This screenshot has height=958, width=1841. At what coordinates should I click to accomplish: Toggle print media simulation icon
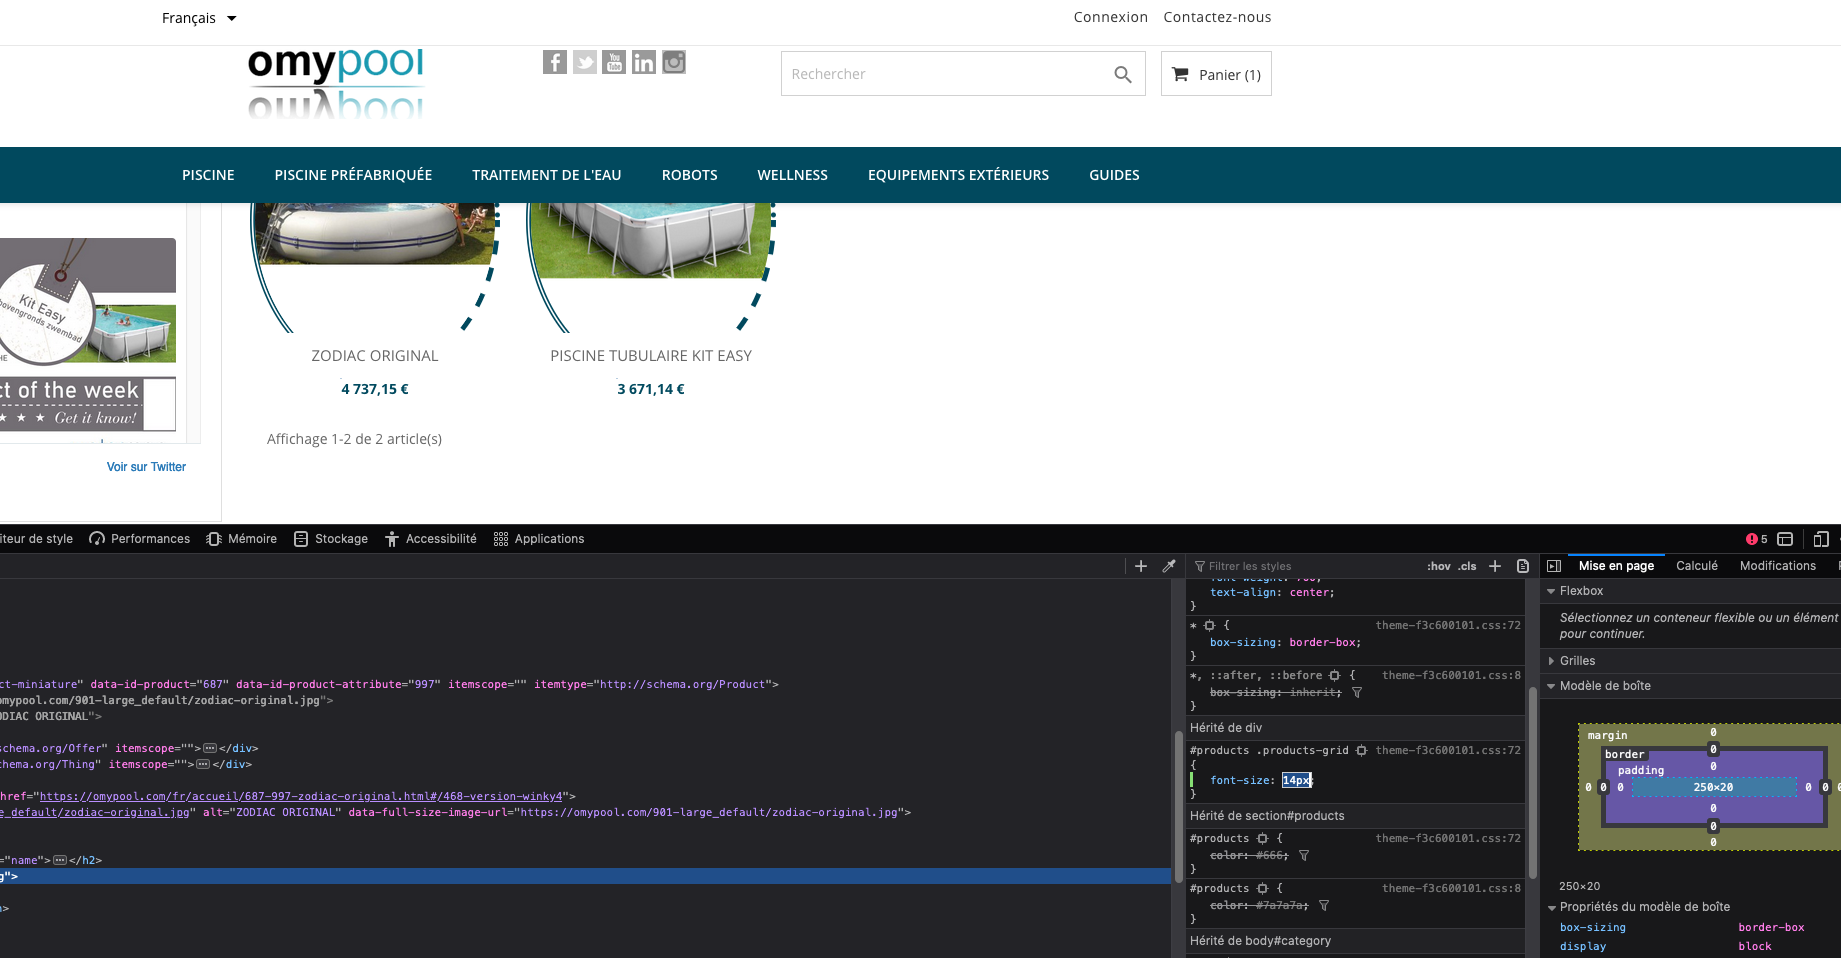click(x=1523, y=566)
